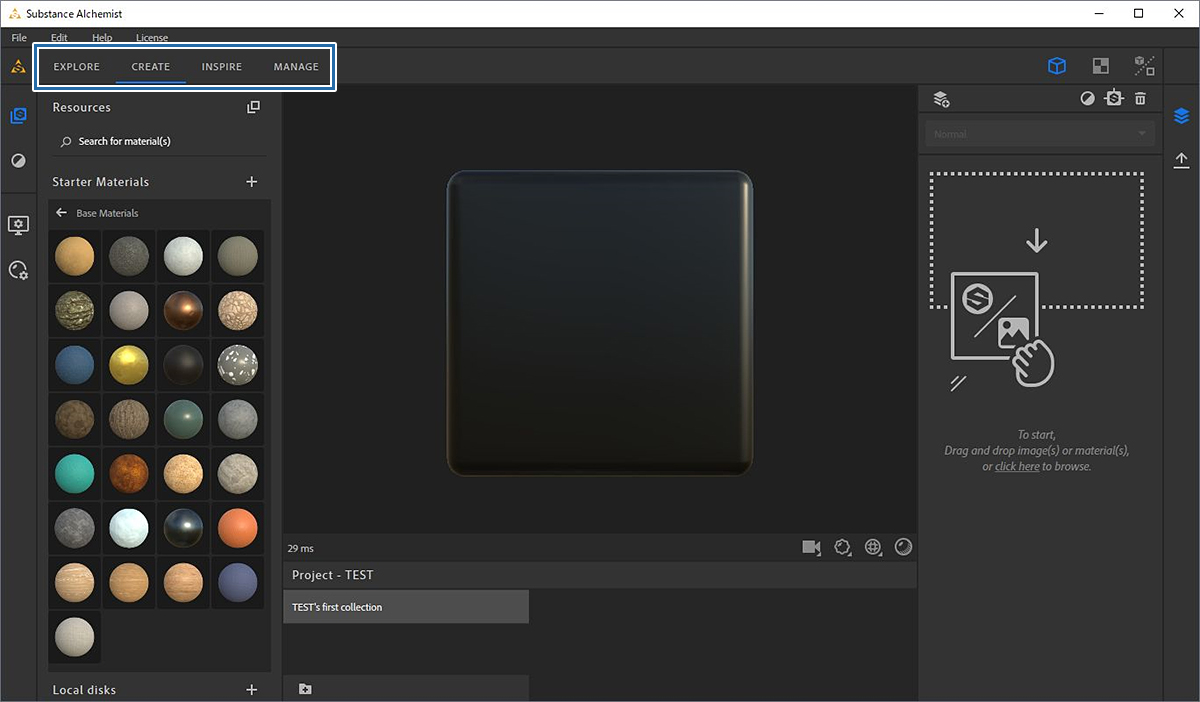This screenshot has height=702, width=1200.
Task: Select the blue fabric material thumbnail
Action: point(75,365)
